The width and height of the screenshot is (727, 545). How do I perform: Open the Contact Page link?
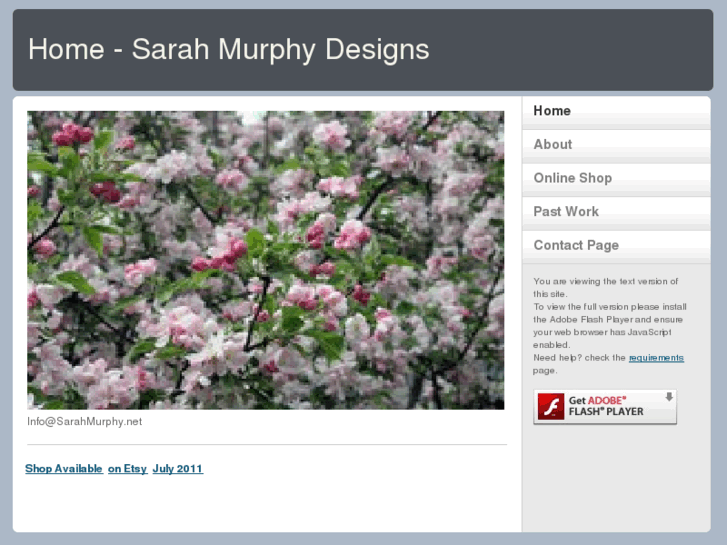point(616,246)
